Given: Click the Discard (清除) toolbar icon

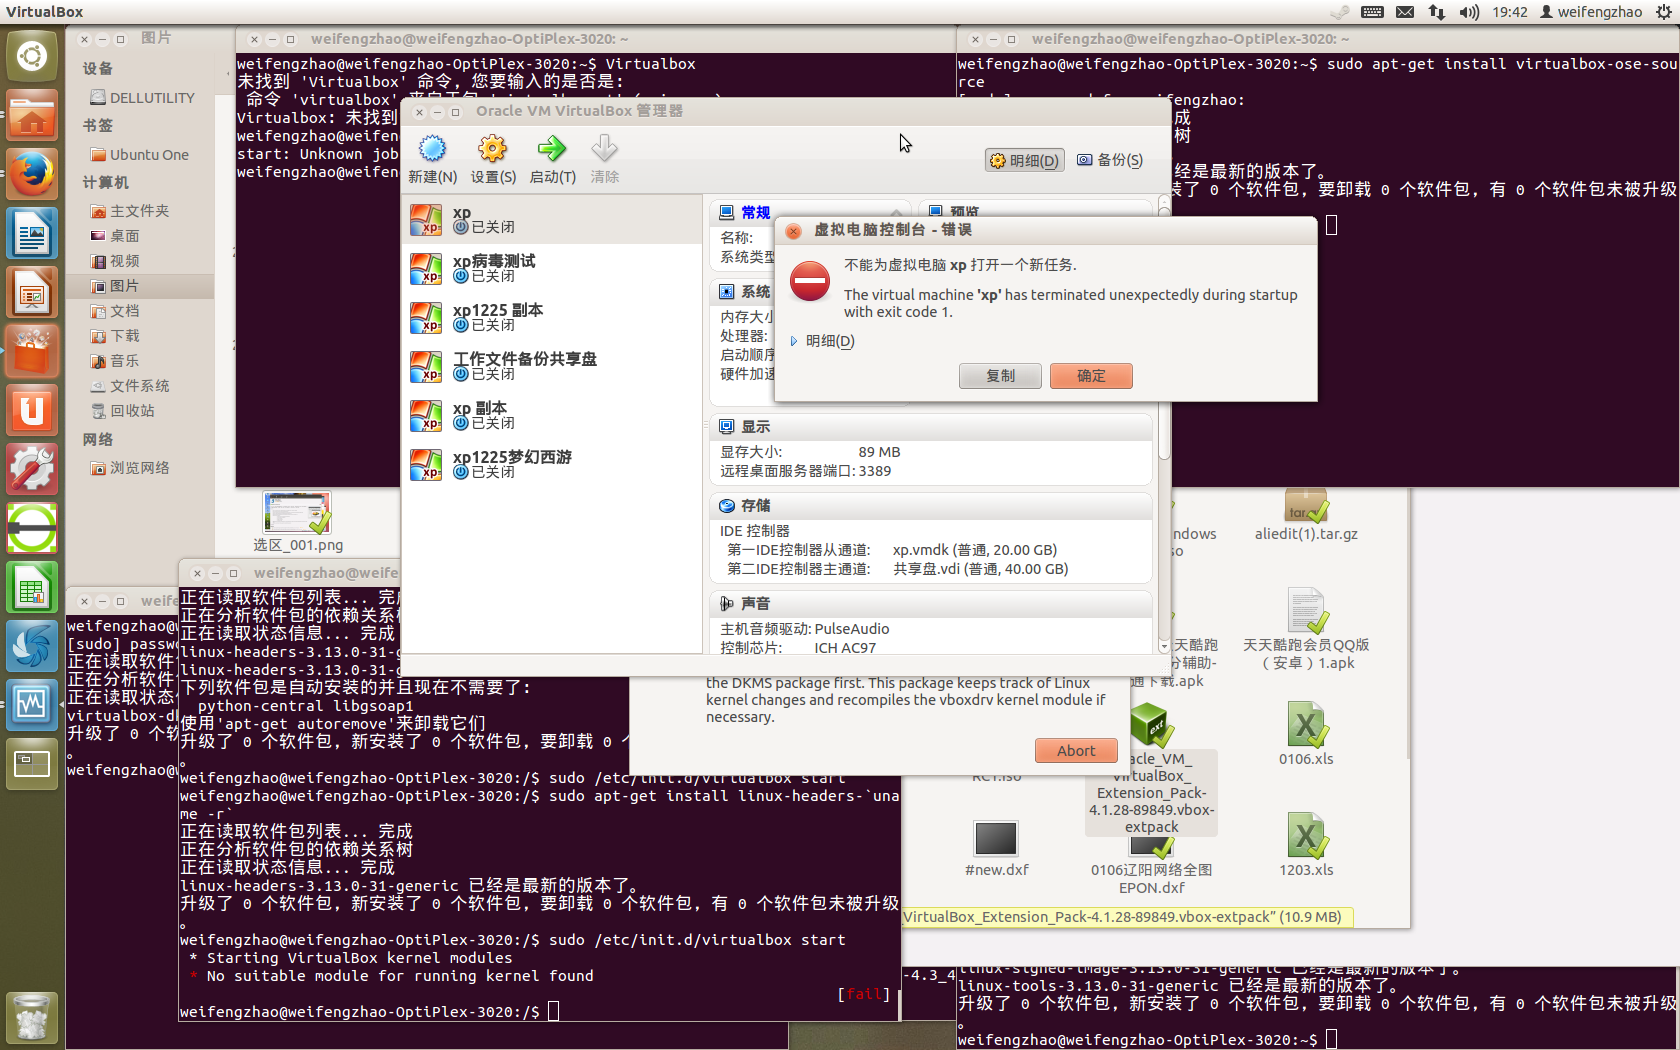Looking at the screenshot, I should (604, 150).
